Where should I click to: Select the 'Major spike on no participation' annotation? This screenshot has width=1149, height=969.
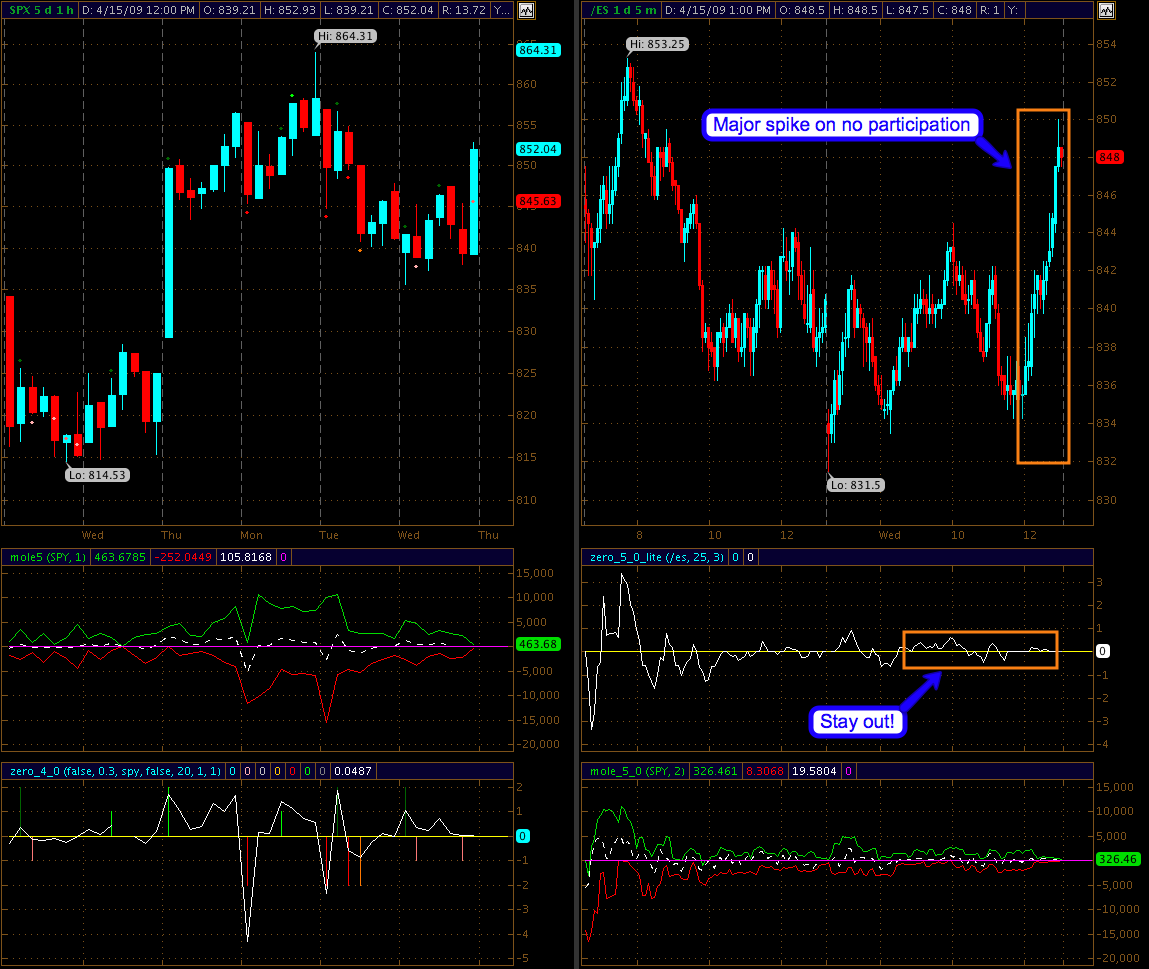[840, 124]
